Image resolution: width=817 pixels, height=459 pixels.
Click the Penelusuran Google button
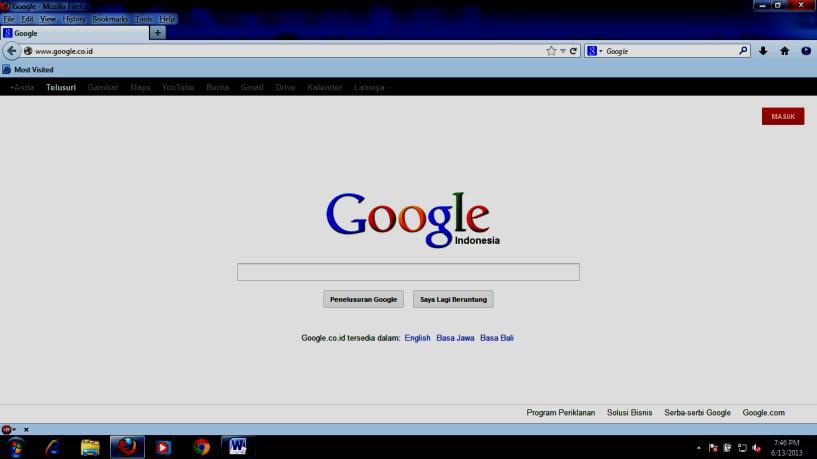pos(363,300)
